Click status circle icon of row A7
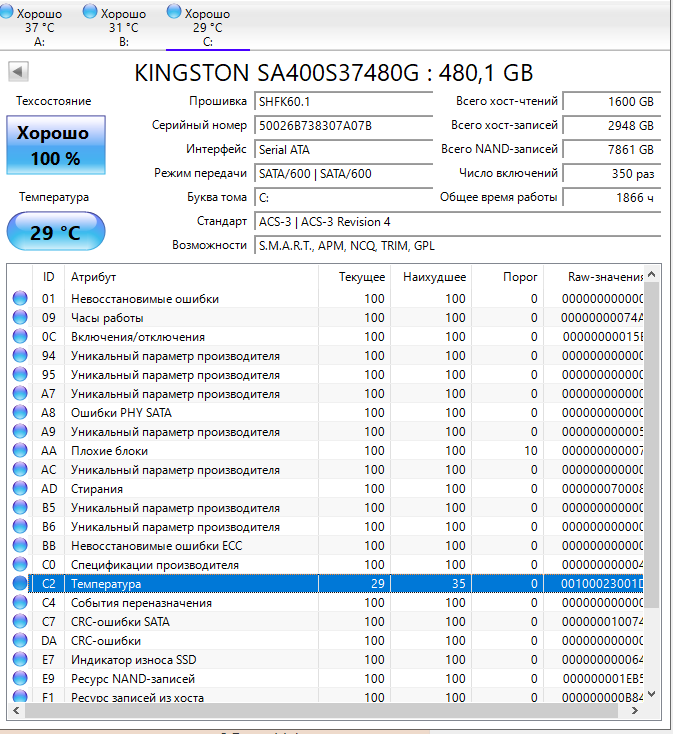The image size is (673, 734). point(20,393)
